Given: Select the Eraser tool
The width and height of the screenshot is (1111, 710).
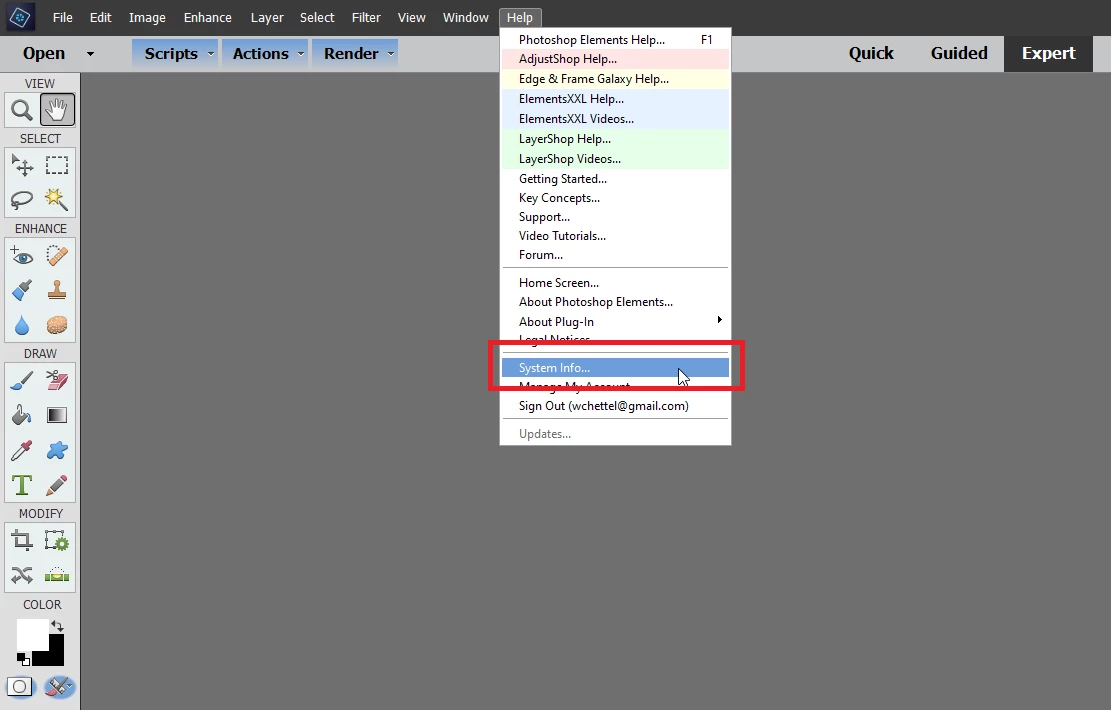Looking at the screenshot, I should [57, 381].
